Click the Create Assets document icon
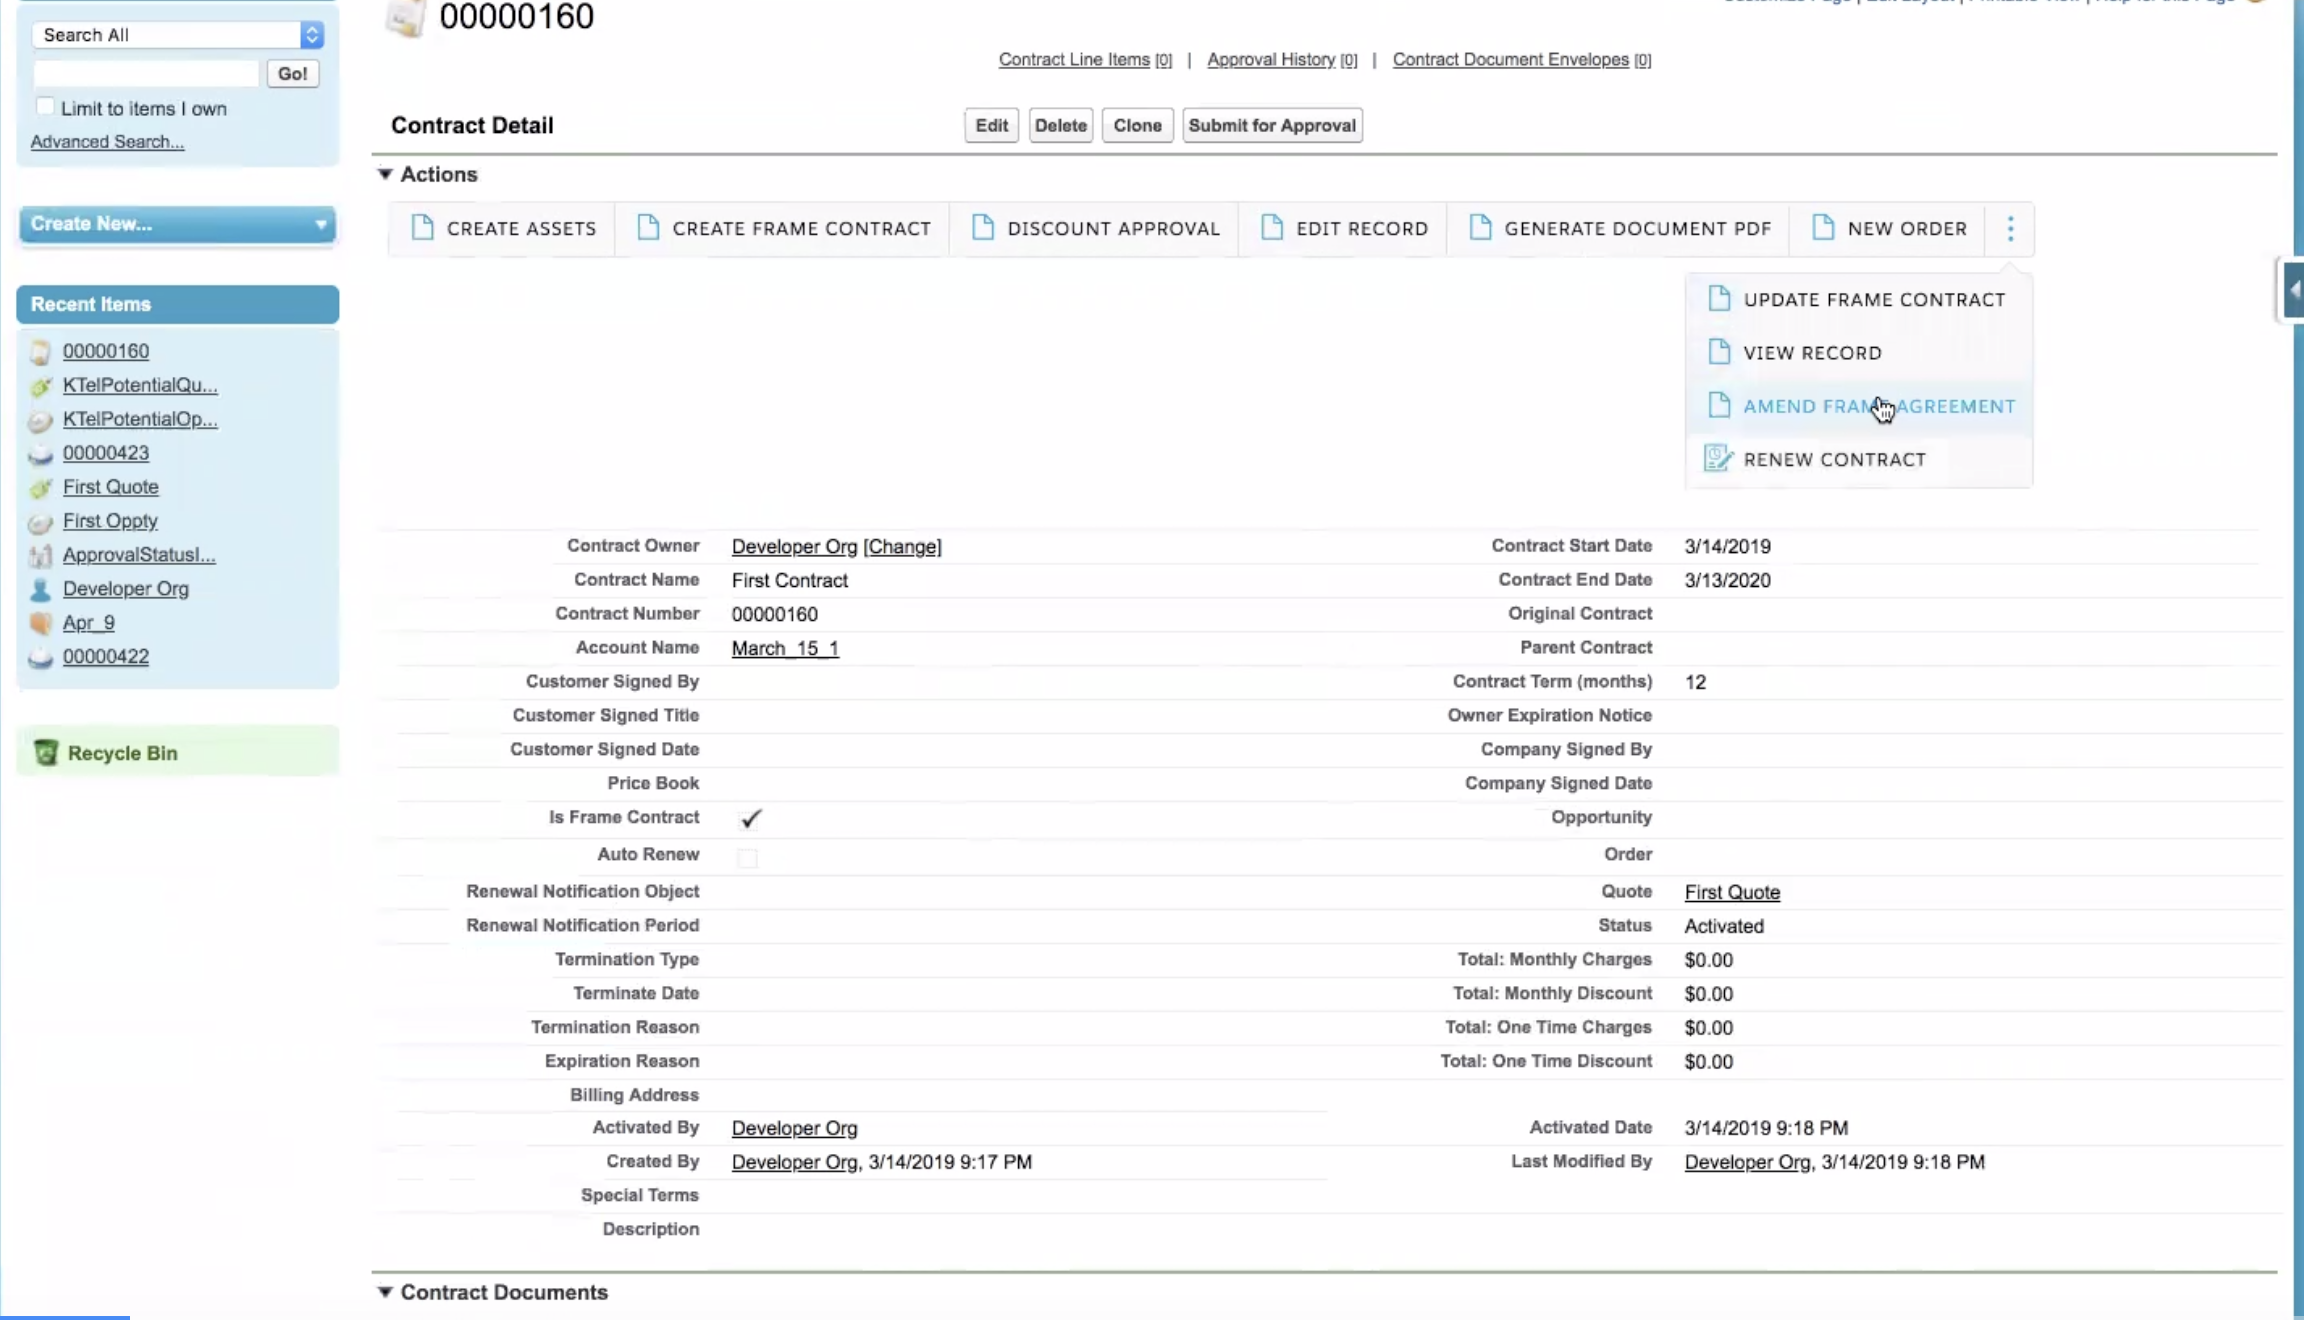The width and height of the screenshot is (2304, 1320). pyautogui.click(x=422, y=228)
